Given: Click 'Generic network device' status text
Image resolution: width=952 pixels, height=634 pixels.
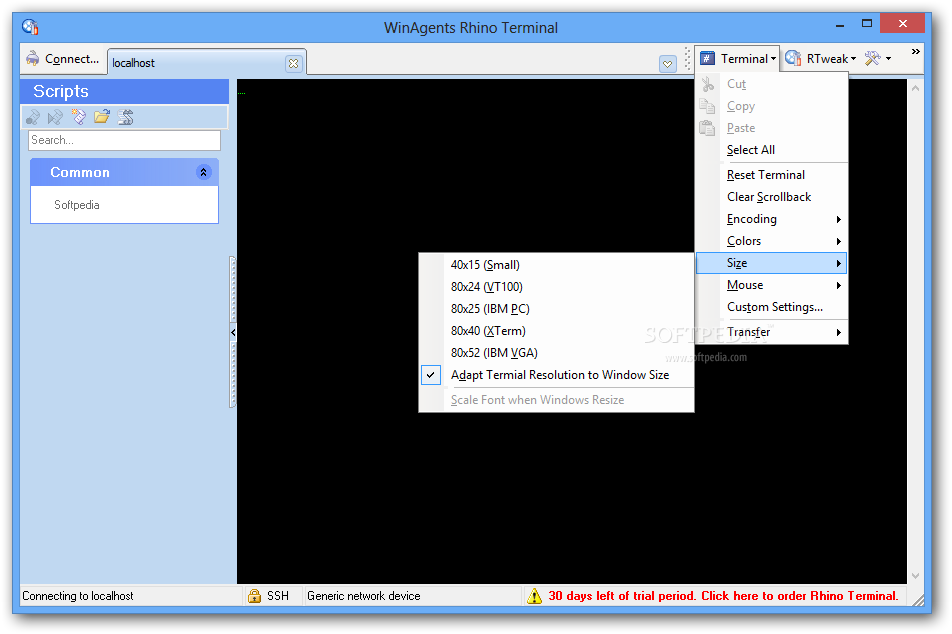Looking at the screenshot, I should 364,596.
